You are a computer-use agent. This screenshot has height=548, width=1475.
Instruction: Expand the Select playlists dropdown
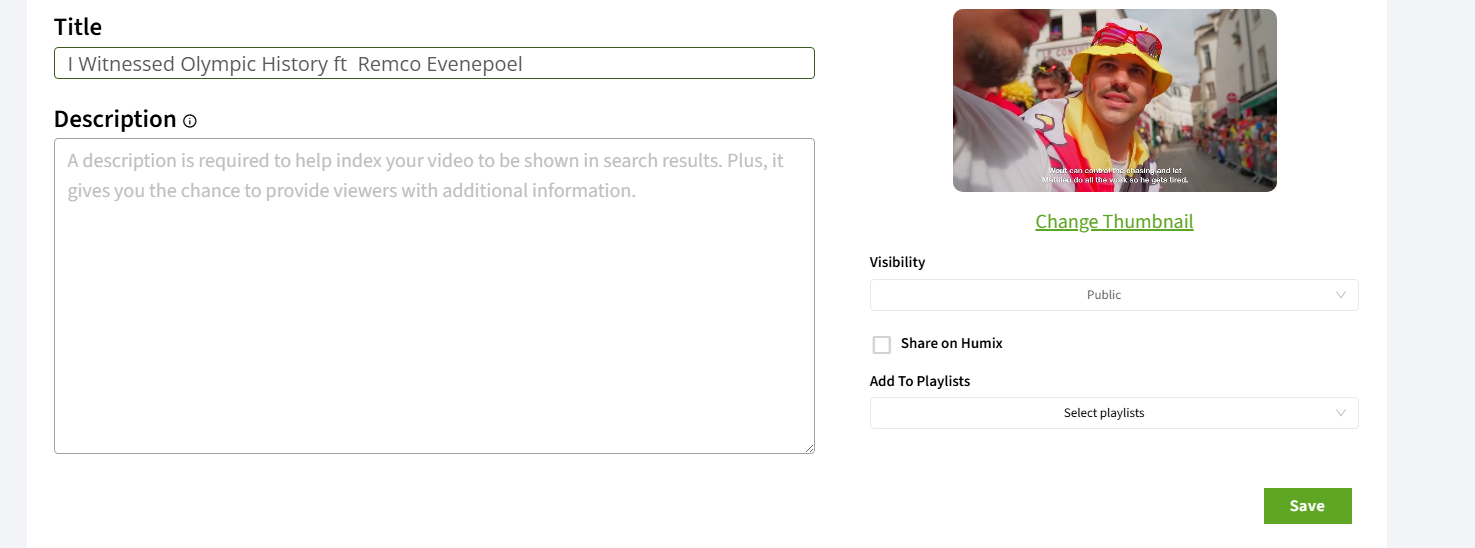pyautogui.click(x=1113, y=413)
